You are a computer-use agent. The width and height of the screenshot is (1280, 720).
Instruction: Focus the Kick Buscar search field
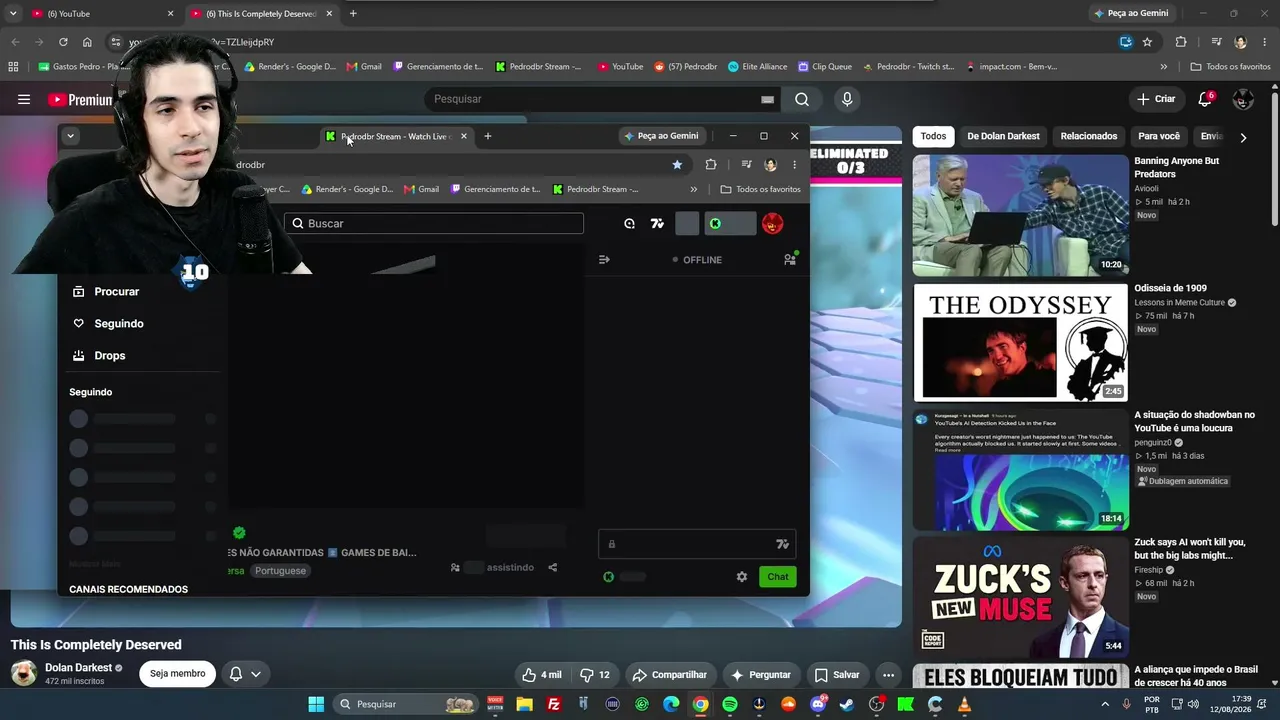[434, 223]
